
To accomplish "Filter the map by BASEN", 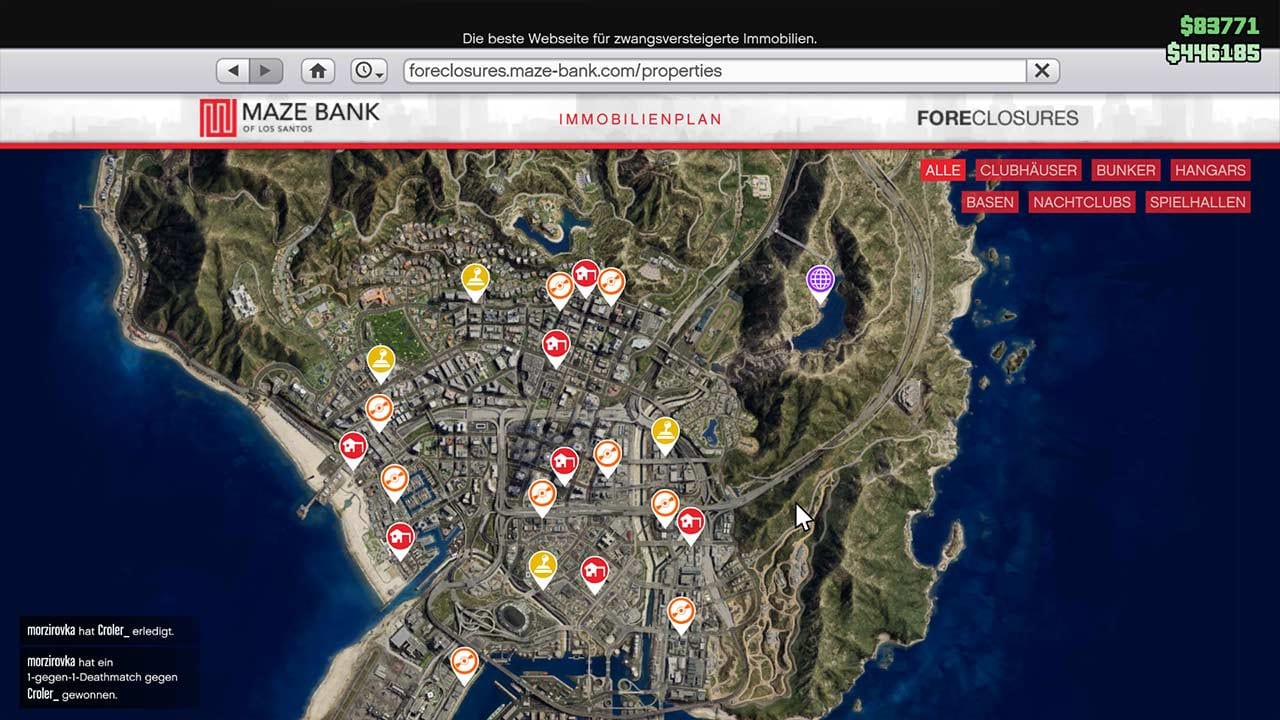I will [x=990, y=202].
